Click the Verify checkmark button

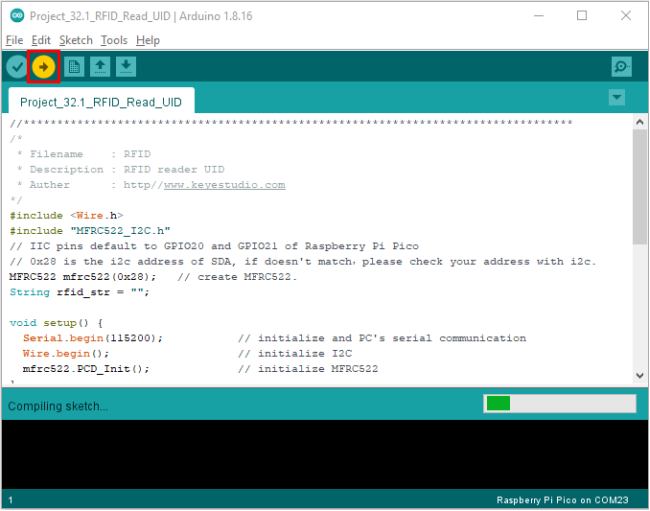(17, 67)
